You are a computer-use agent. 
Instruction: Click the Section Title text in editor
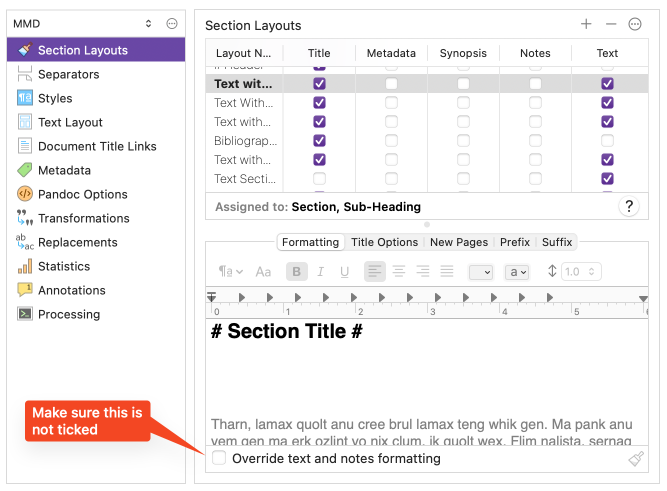coord(286,332)
